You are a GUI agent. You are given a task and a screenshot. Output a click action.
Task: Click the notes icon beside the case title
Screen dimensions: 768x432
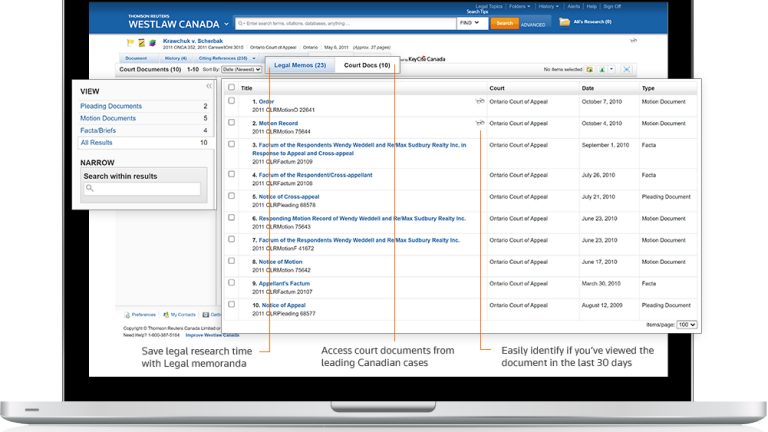[142, 43]
